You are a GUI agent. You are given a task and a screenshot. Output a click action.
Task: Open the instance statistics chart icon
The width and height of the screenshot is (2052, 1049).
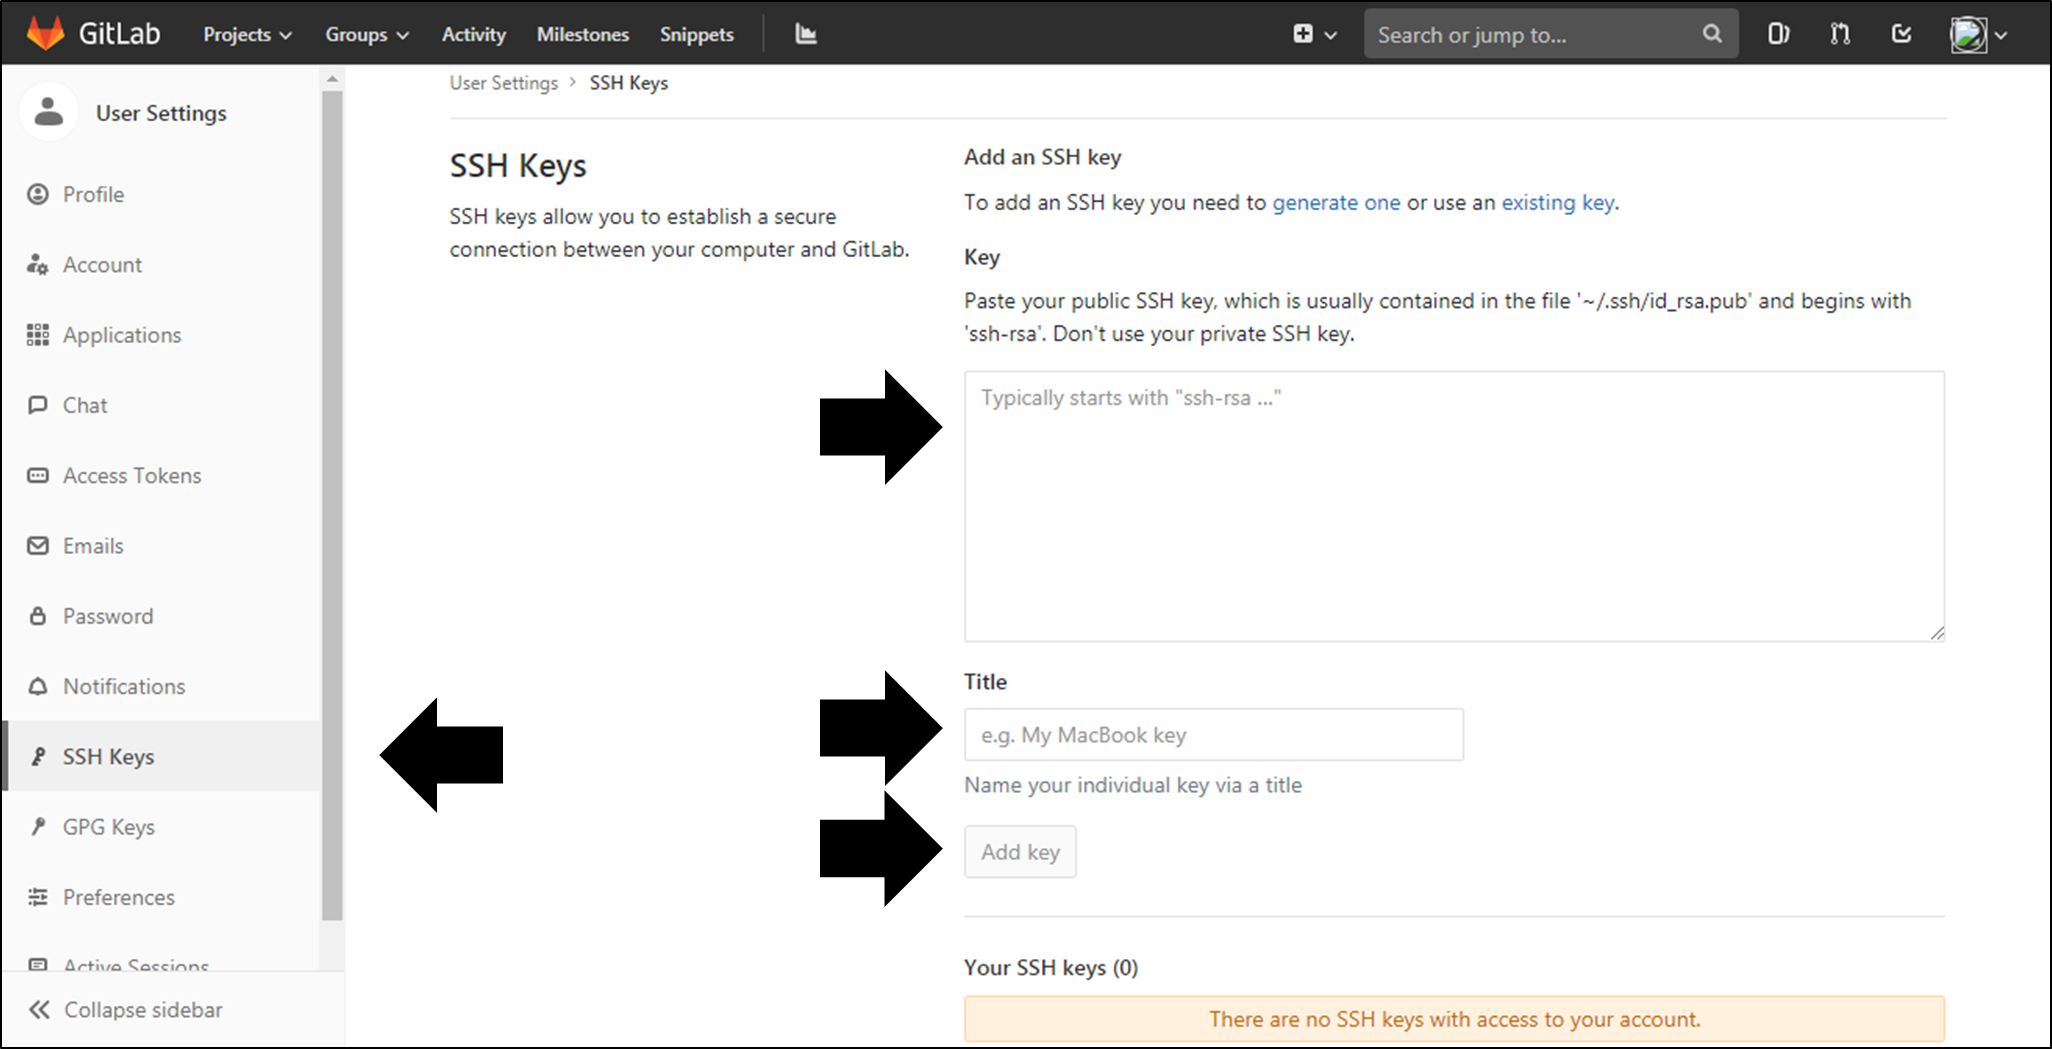pos(806,34)
